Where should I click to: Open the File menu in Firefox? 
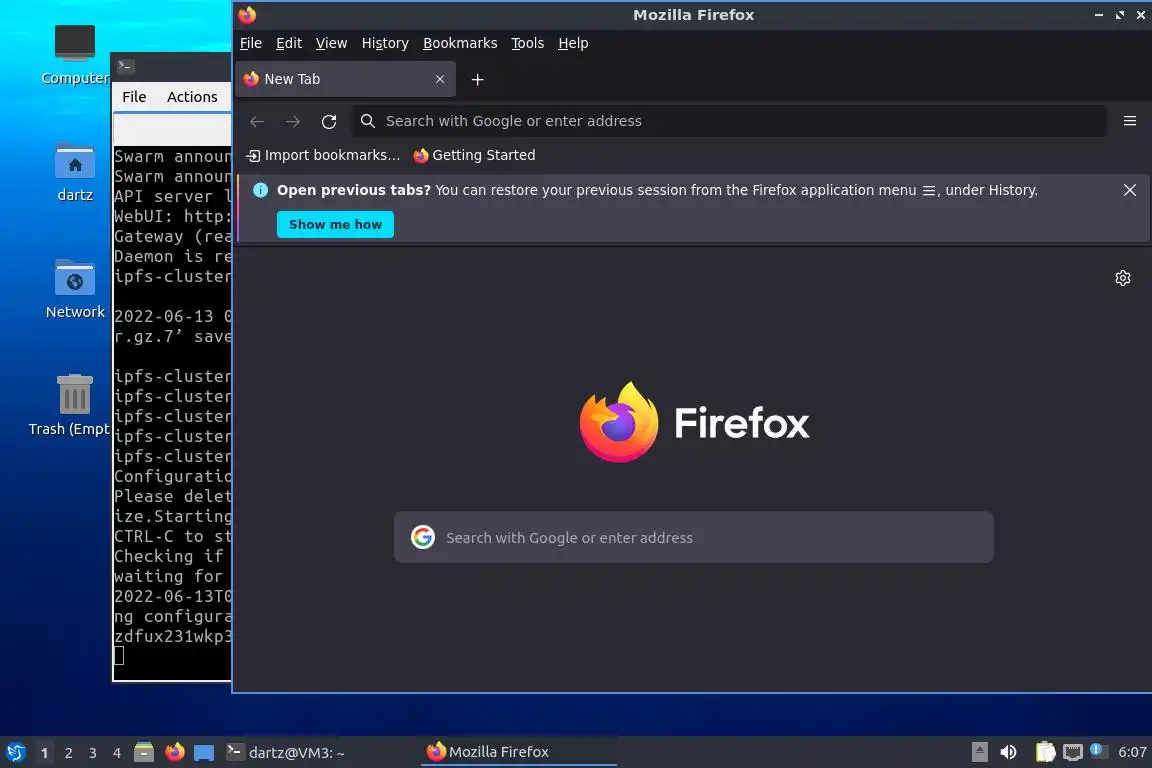pyautogui.click(x=251, y=43)
